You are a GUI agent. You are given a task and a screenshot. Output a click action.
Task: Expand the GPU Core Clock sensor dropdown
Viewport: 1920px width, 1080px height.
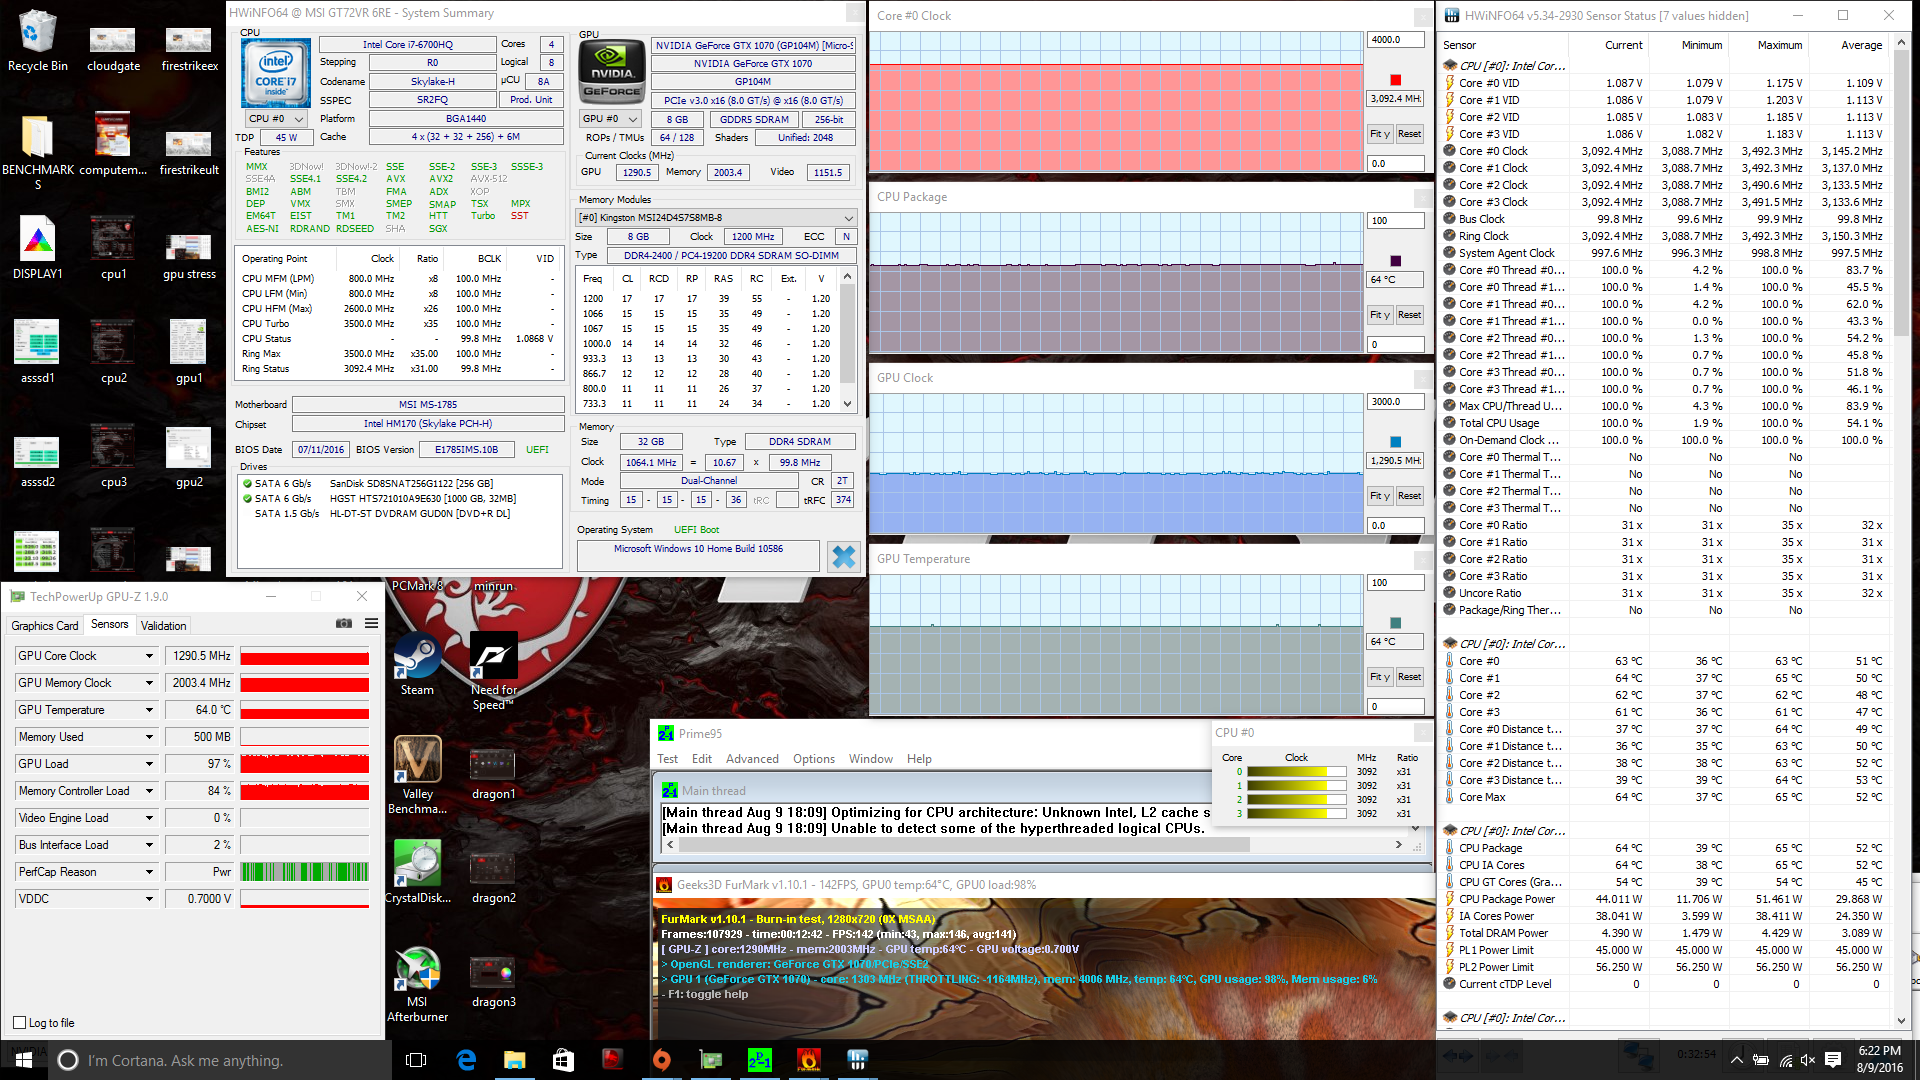(x=149, y=656)
